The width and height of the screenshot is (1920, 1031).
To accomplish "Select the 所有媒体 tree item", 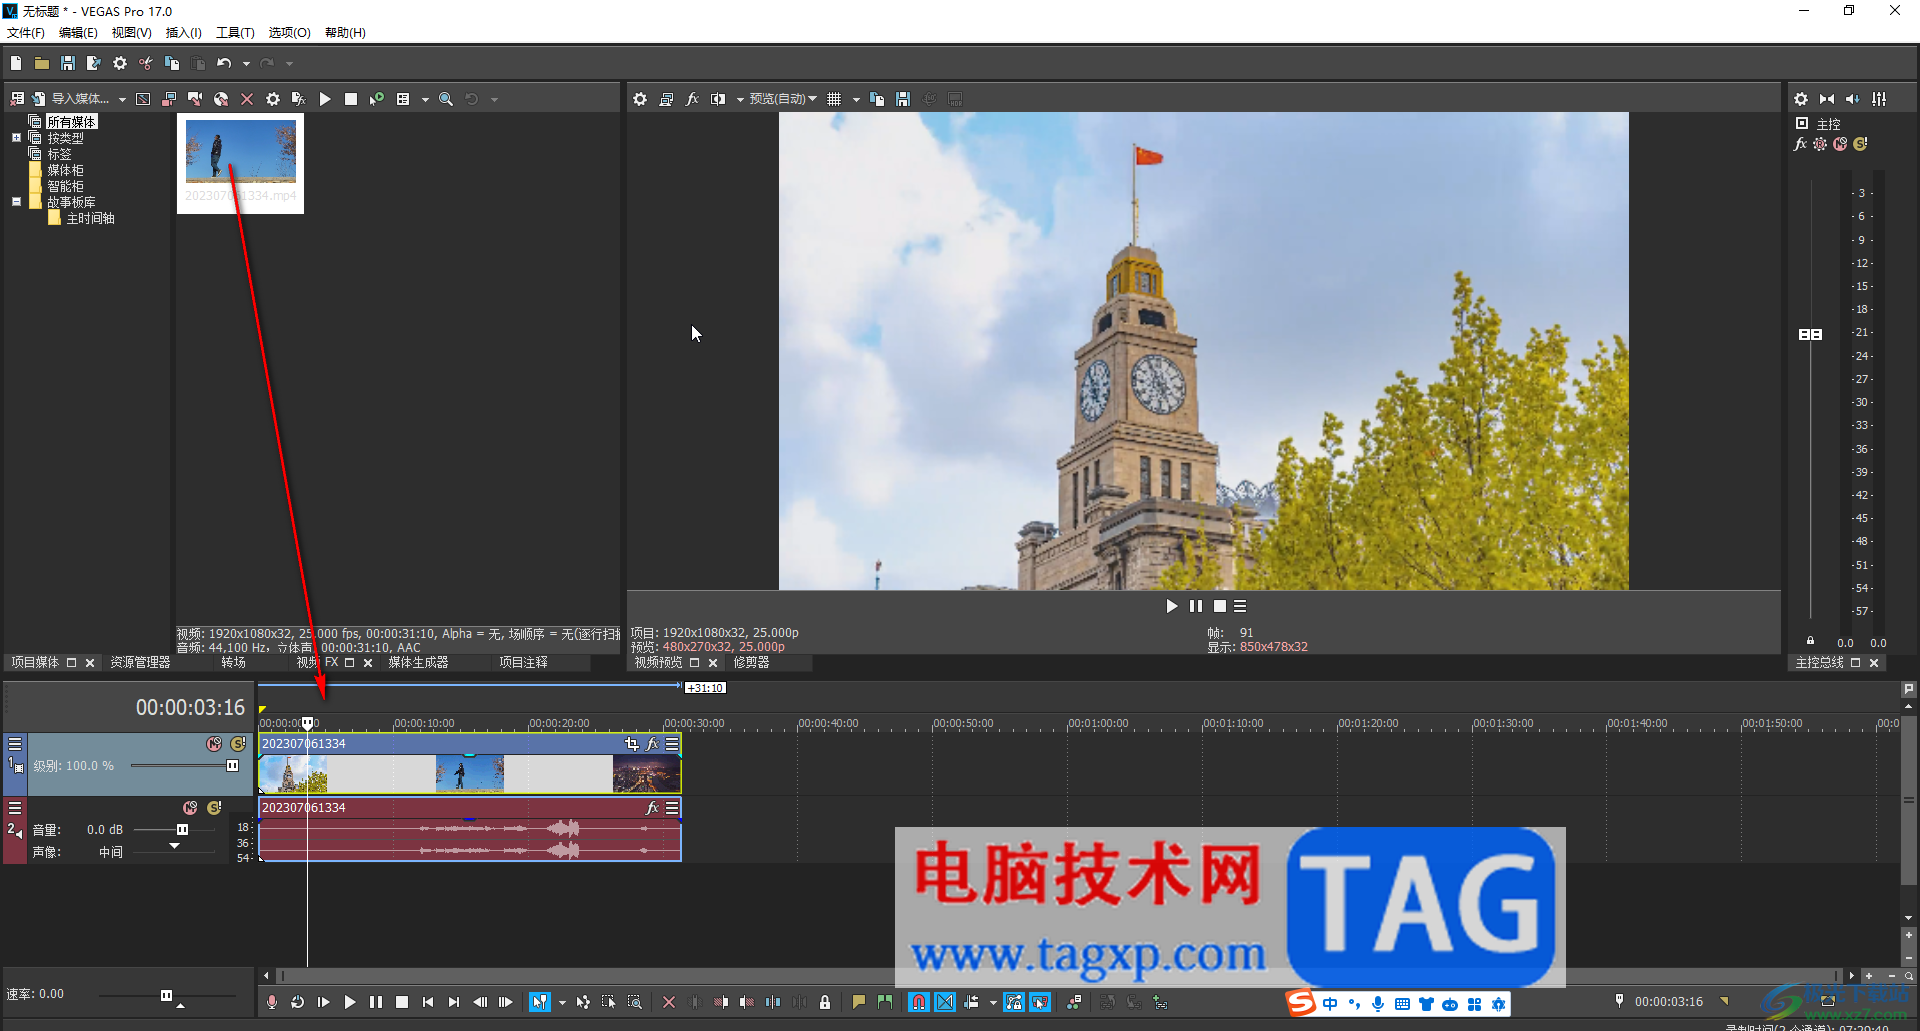I will pos(71,122).
